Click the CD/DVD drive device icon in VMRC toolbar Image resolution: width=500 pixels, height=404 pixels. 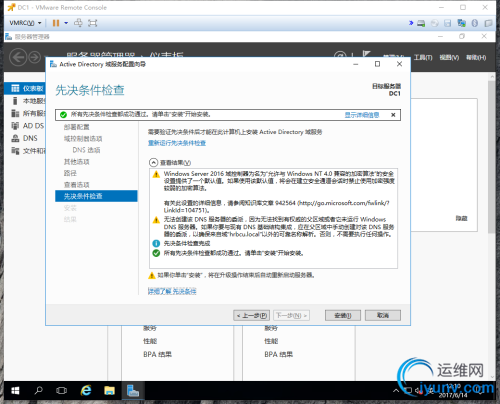pyautogui.click(x=434, y=23)
